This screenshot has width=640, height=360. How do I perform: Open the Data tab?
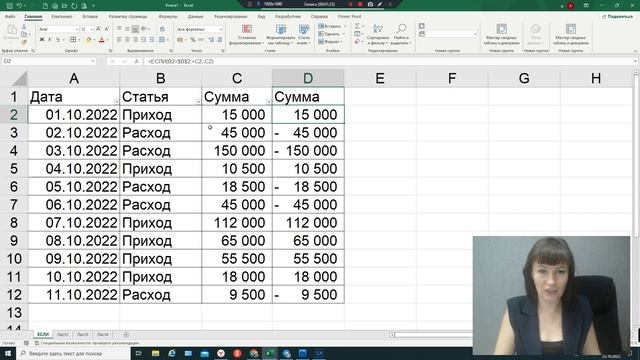click(196, 17)
